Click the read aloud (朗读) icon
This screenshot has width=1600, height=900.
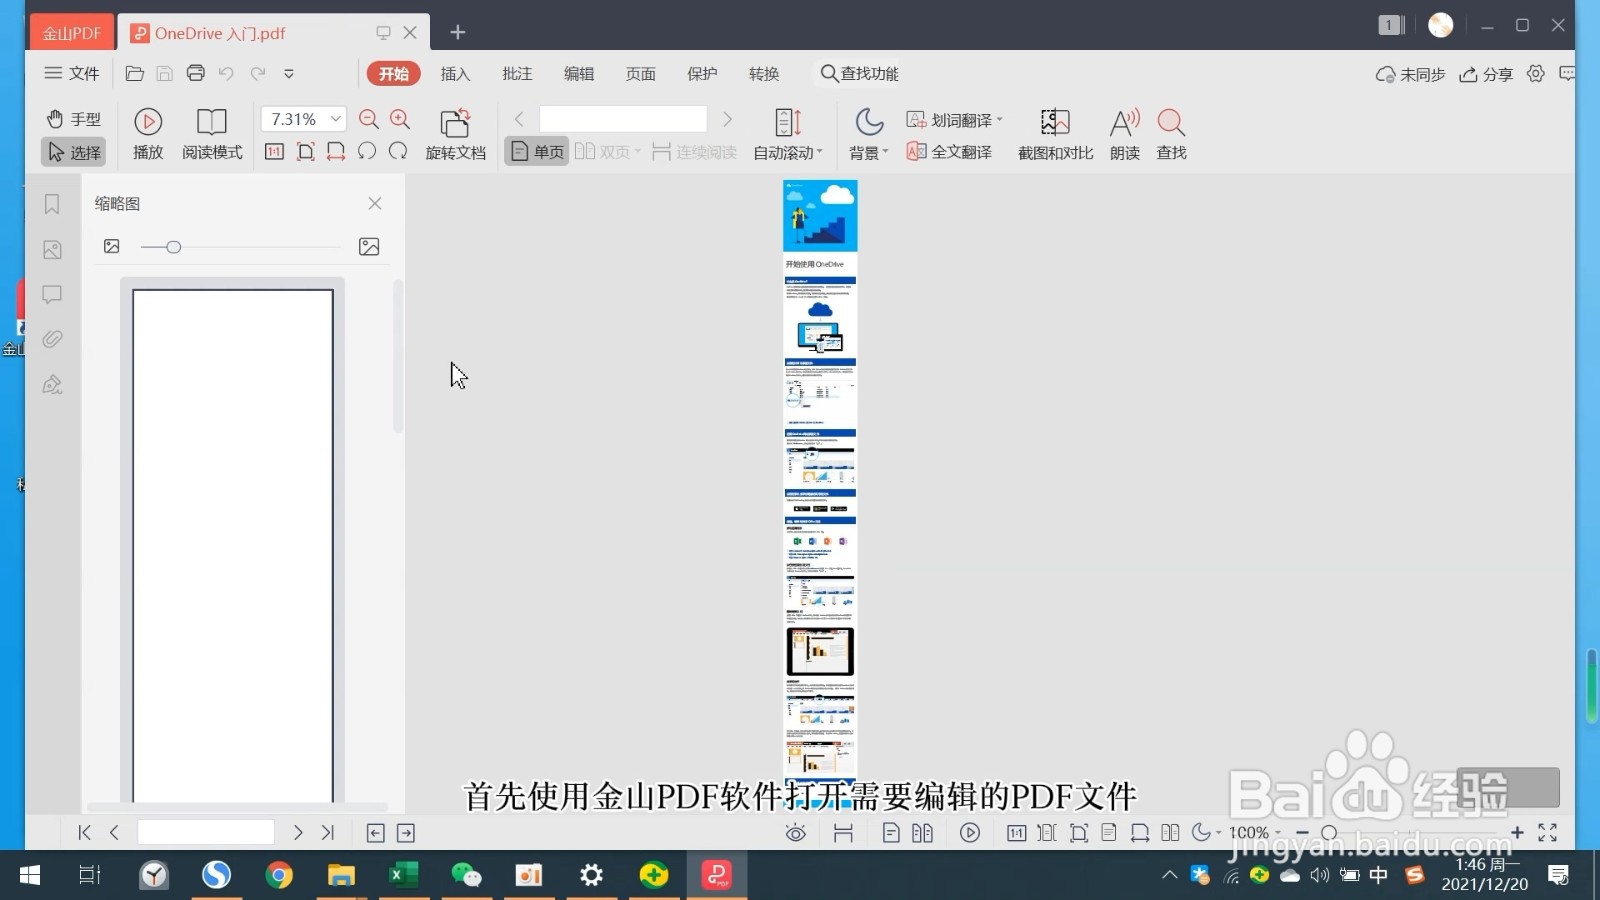click(x=1125, y=123)
